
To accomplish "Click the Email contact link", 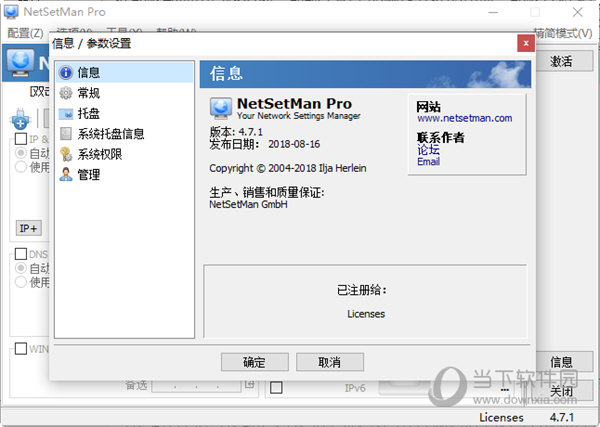I will [428, 161].
